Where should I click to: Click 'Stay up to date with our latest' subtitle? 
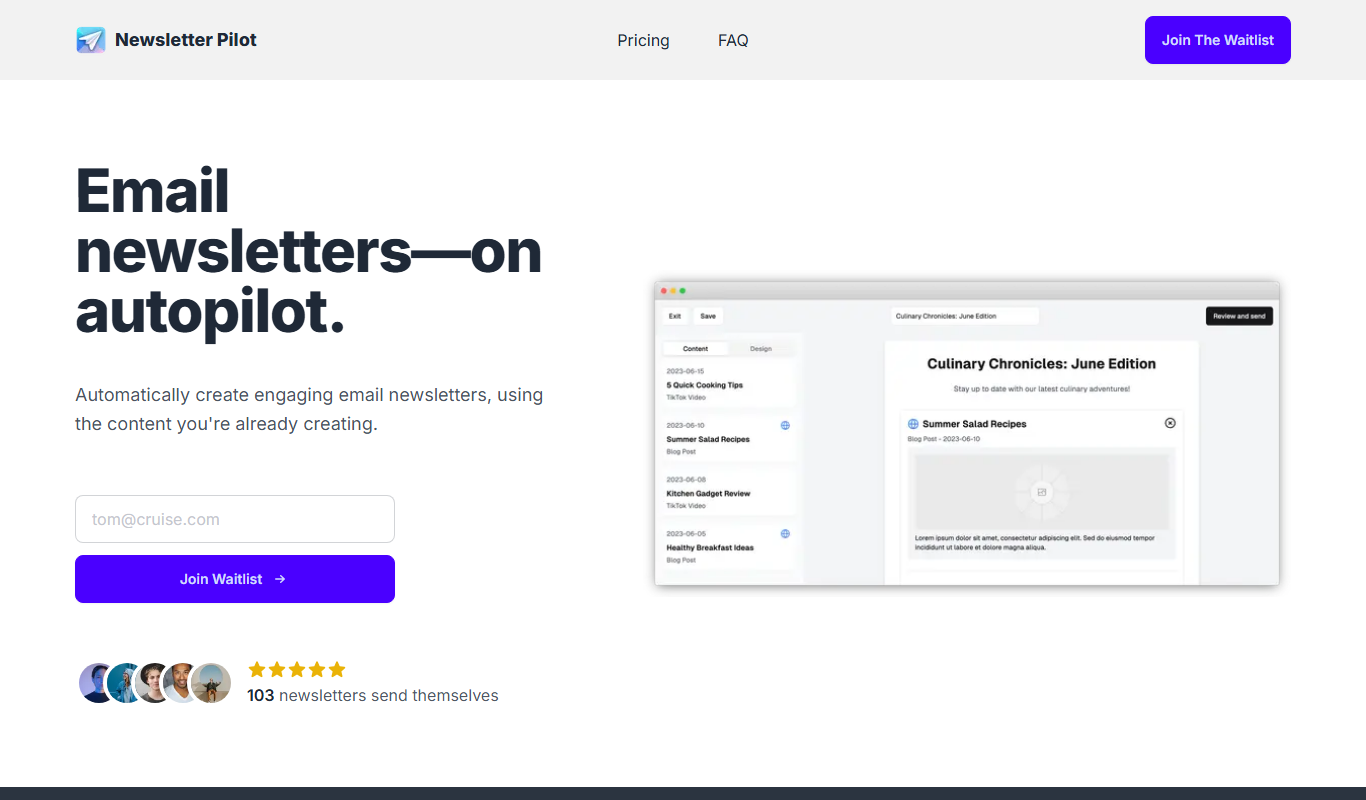tap(1041, 388)
